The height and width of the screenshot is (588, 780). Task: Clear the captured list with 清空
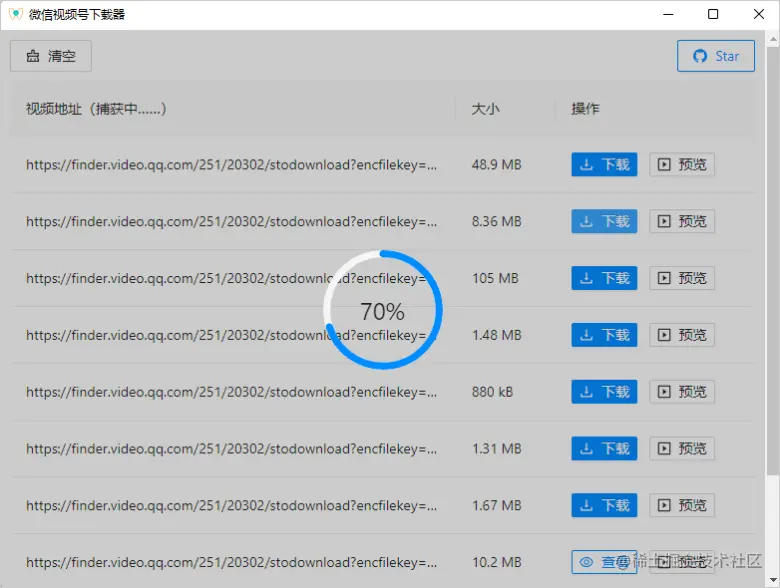(51, 56)
